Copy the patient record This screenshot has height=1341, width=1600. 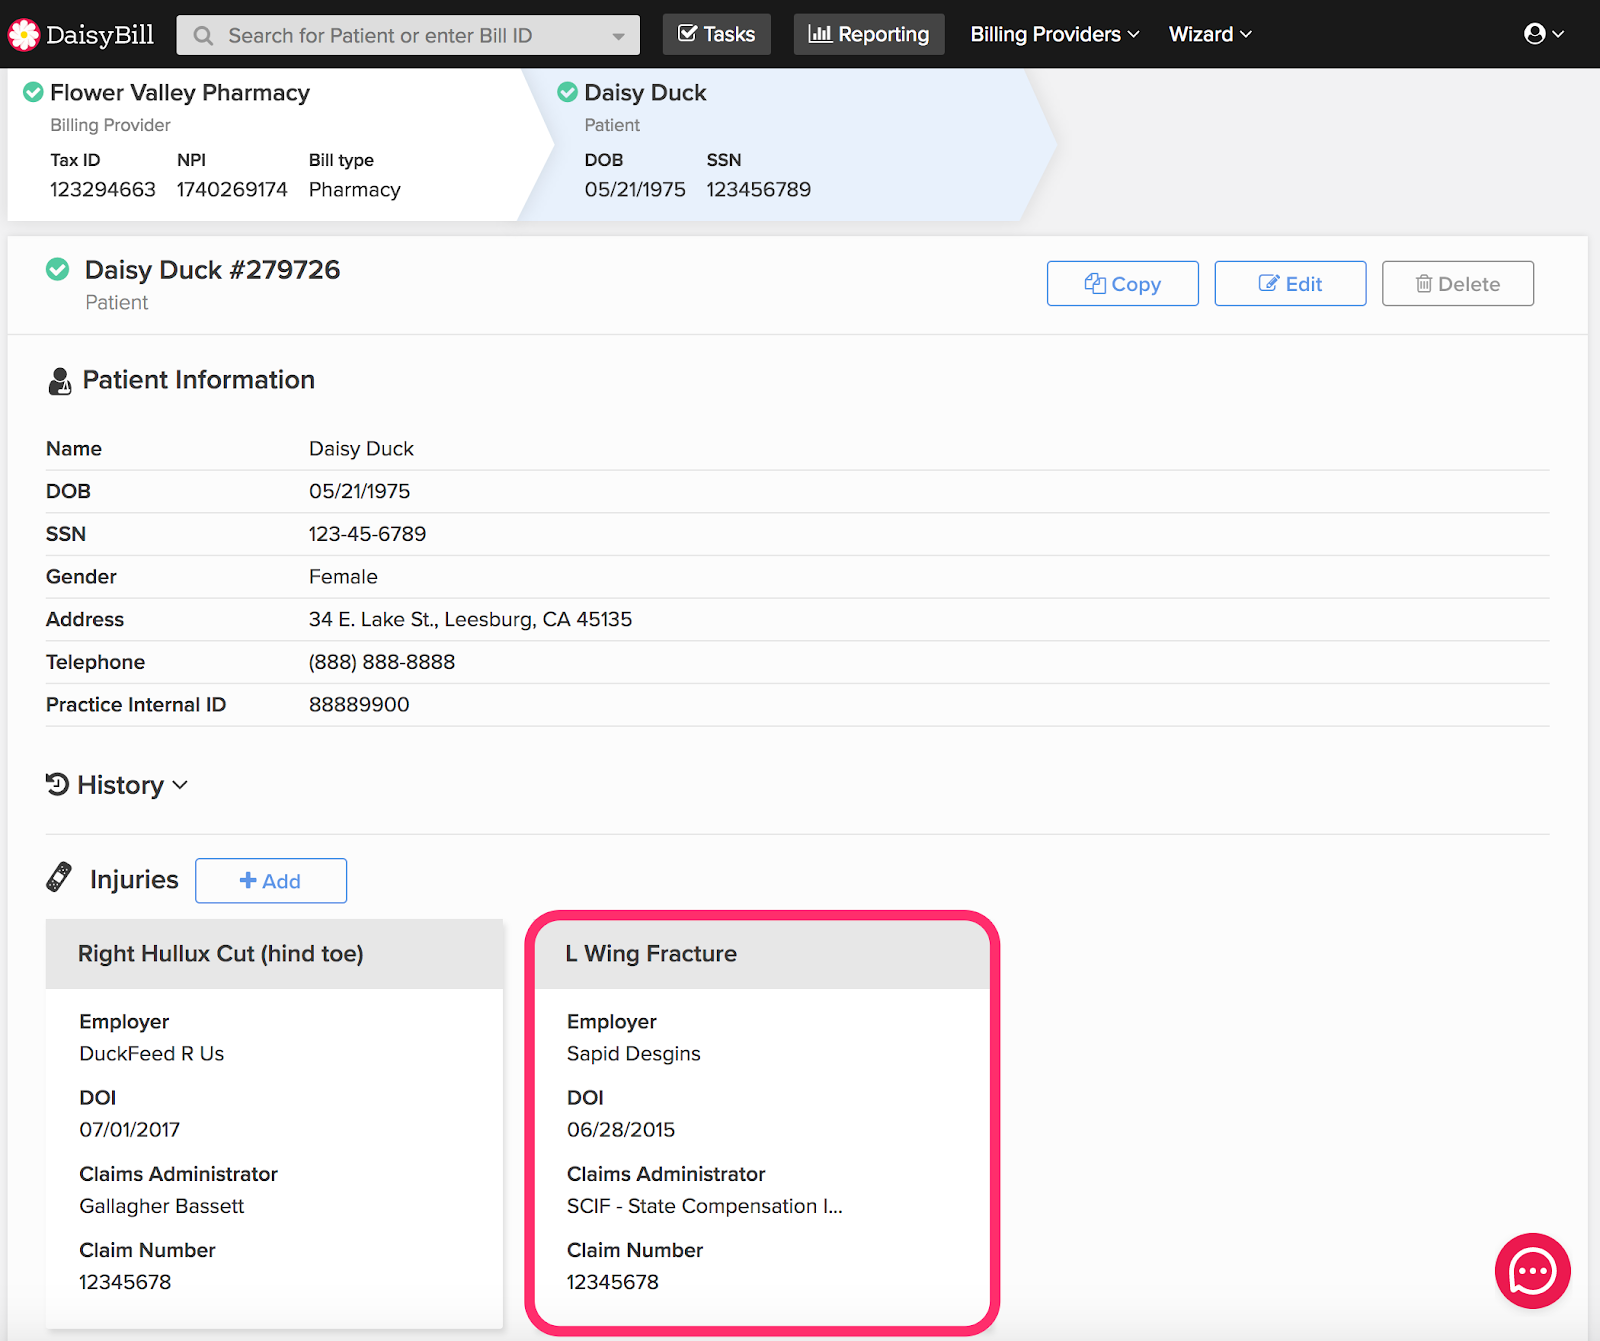click(x=1123, y=284)
